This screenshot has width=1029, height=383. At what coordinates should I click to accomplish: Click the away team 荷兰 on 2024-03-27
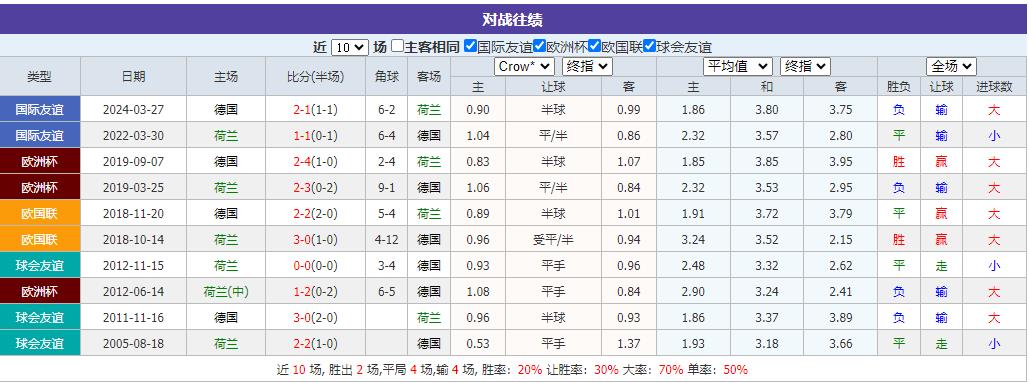(429, 110)
